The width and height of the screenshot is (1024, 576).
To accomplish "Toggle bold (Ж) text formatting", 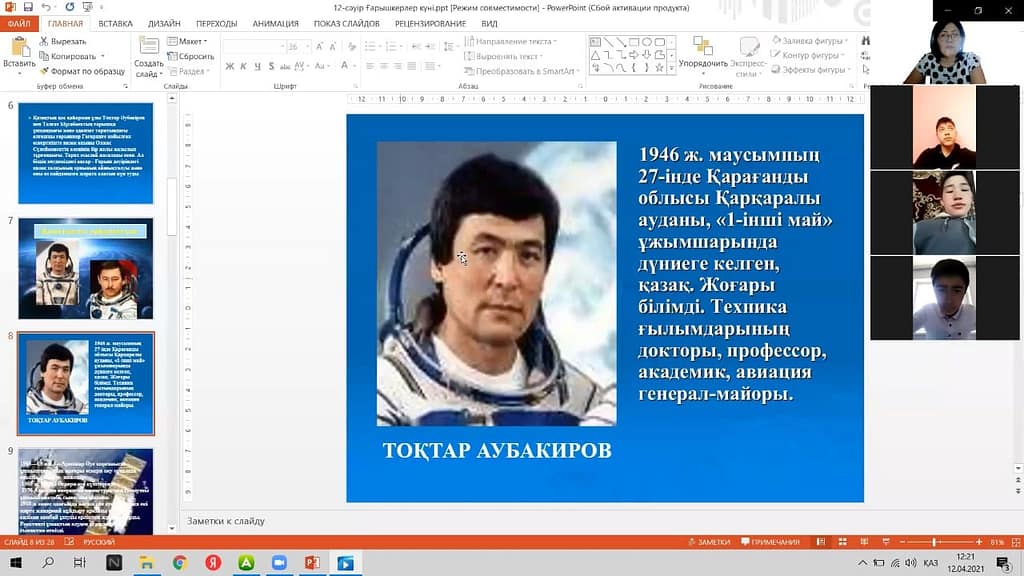I will (x=229, y=66).
